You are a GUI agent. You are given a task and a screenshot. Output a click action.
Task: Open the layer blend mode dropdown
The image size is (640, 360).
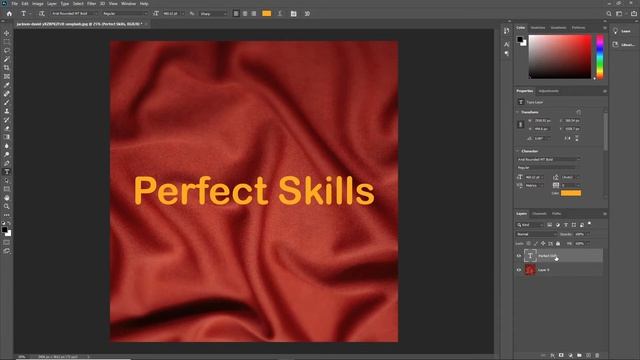click(536, 234)
